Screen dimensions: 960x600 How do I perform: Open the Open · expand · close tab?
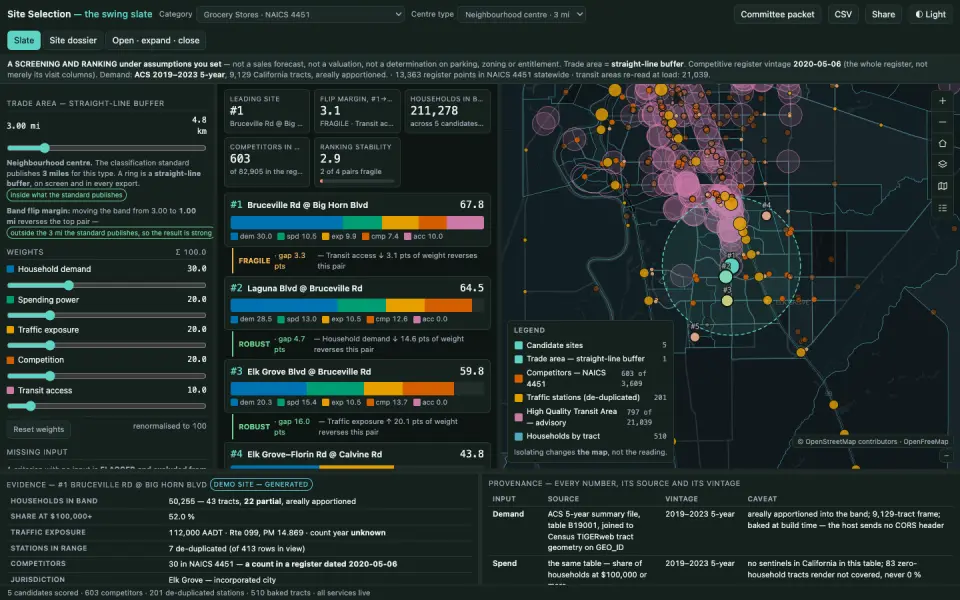coord(156,40)
